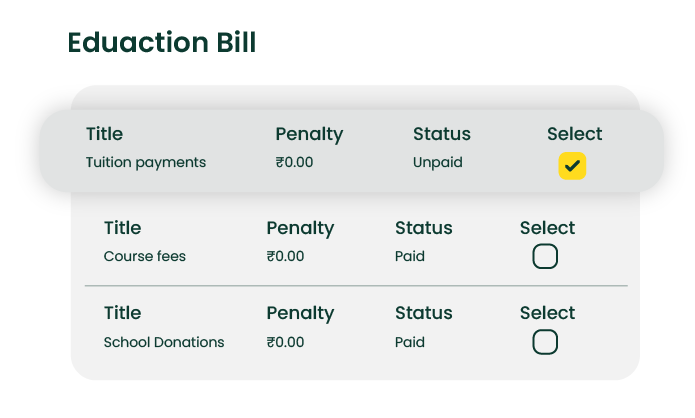Image resolution: width=695 pixels, height=418 pixels.
Task: Click the Select label above the Course fees checkbox
Action: [548, 228]
